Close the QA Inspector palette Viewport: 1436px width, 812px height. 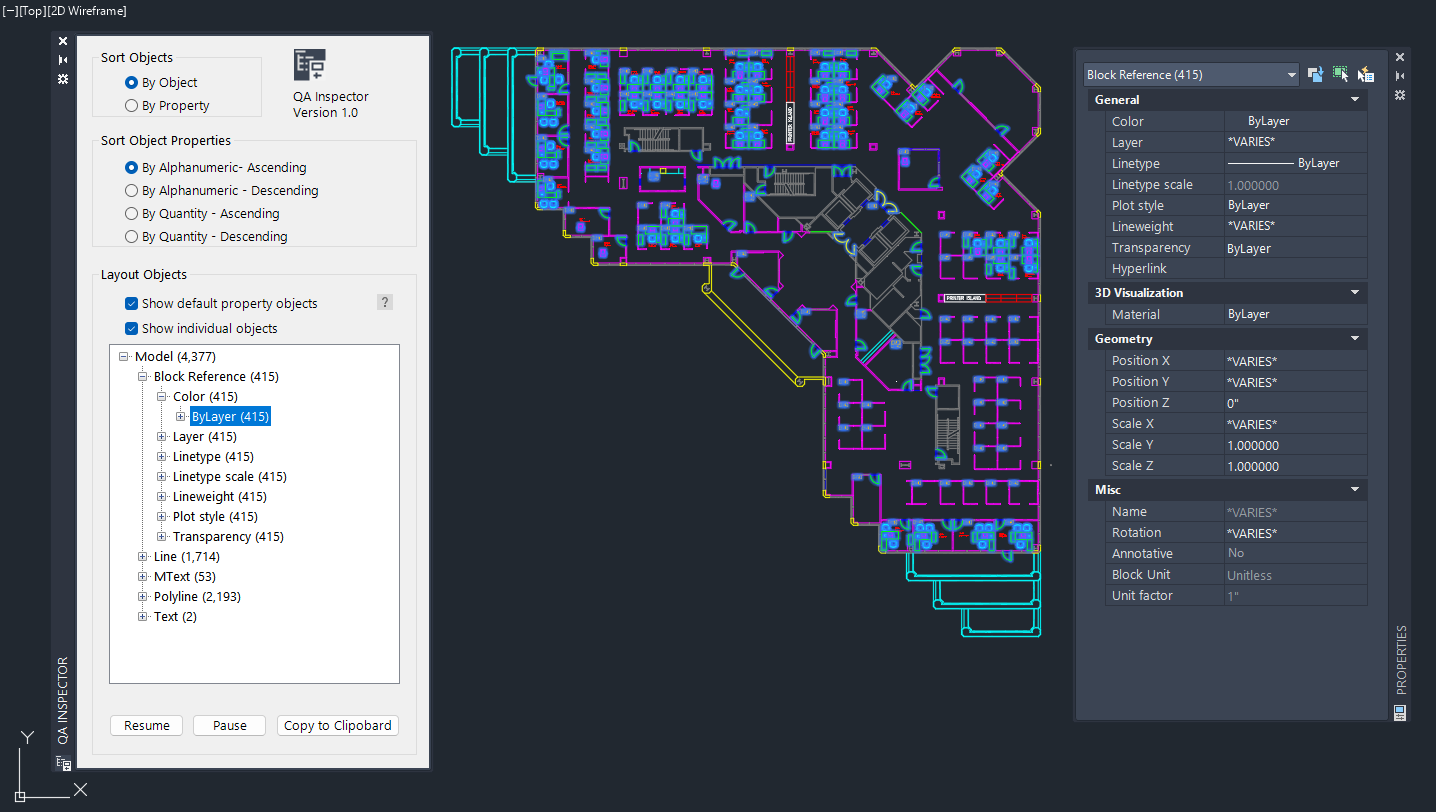click(63, 41)
